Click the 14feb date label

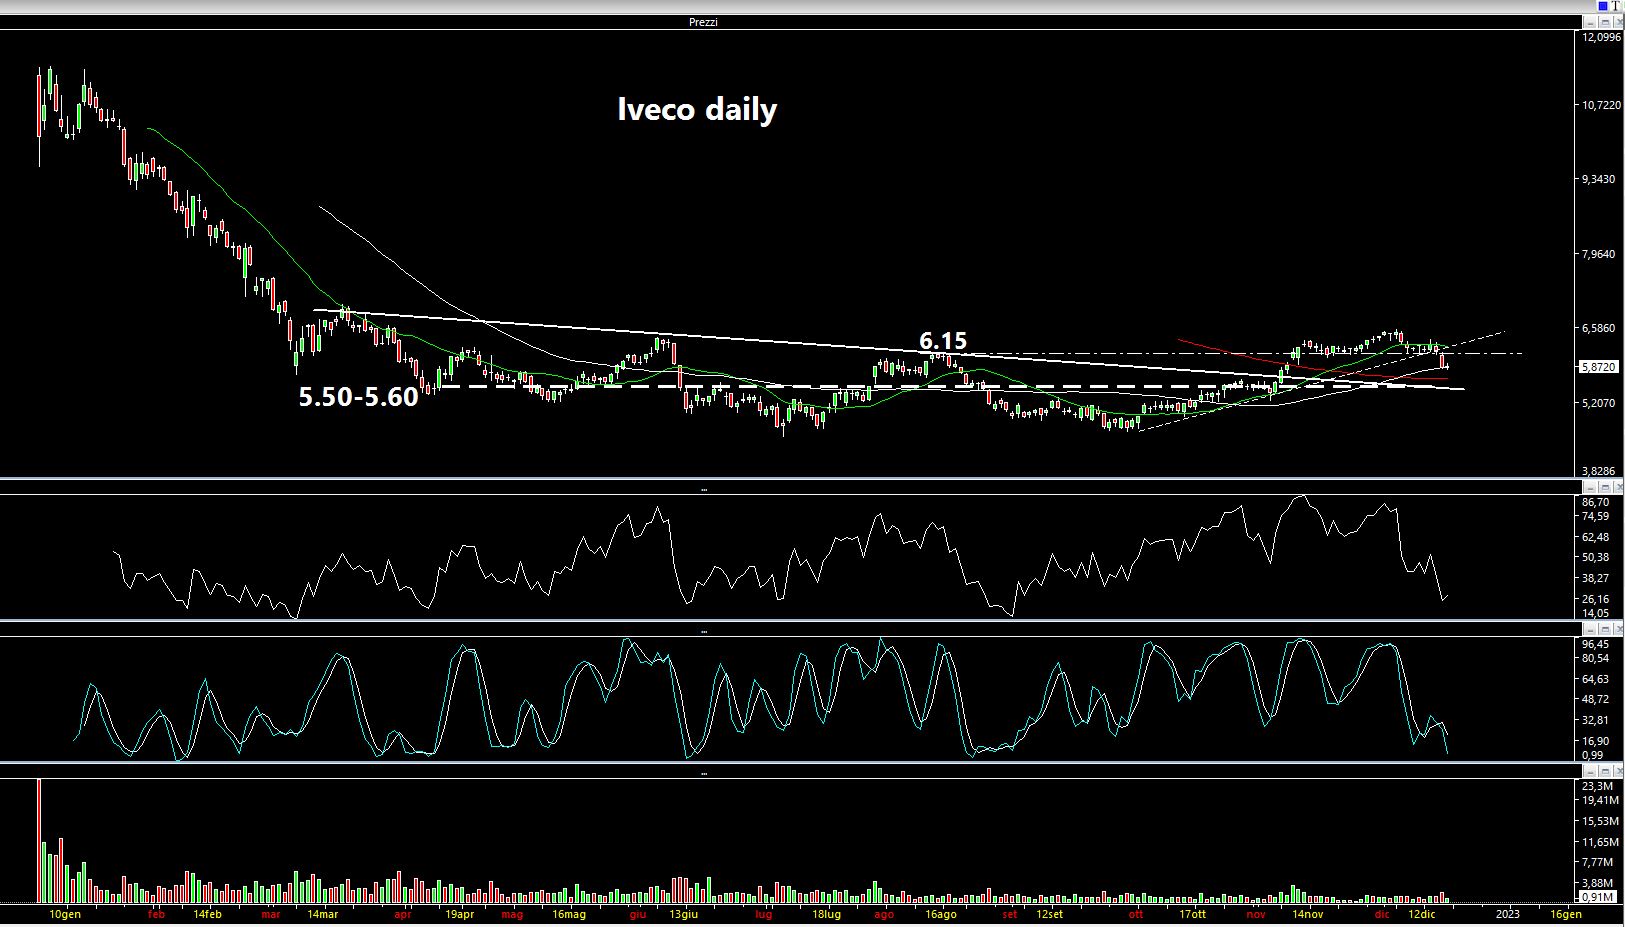207,914
